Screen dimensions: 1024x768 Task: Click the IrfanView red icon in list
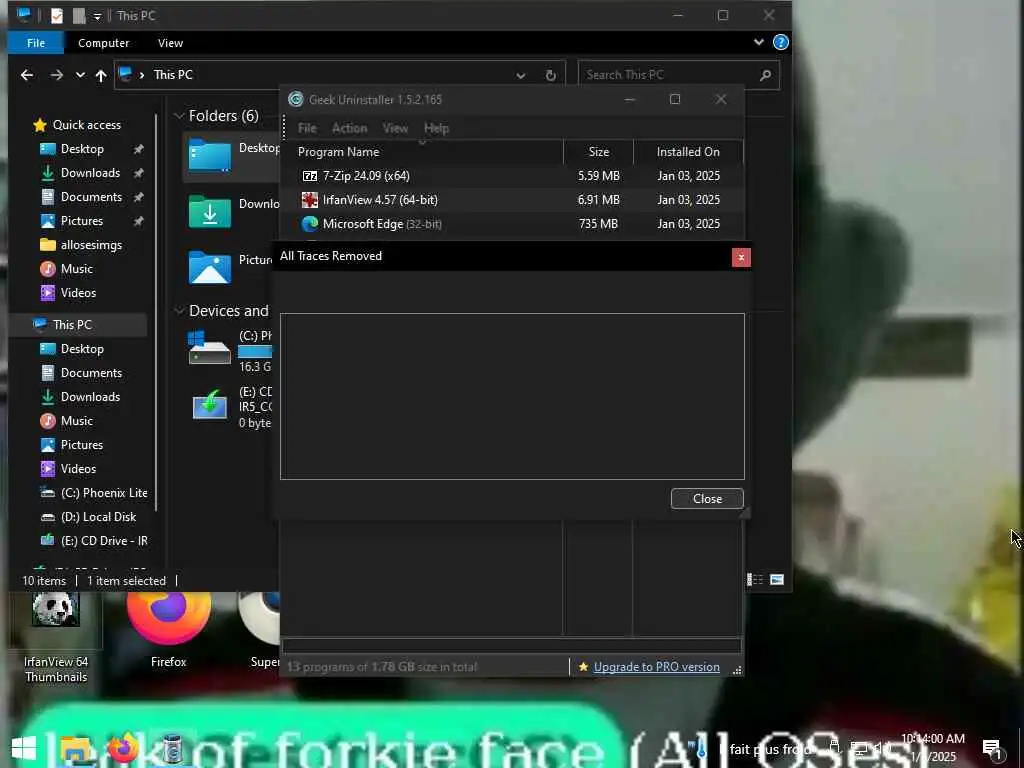point(310,200)
